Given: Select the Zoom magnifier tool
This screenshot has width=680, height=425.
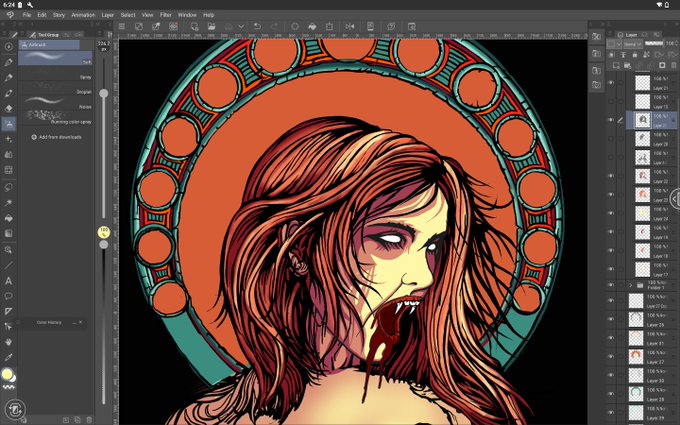Looking at the screenshot, I should [8, 250].
